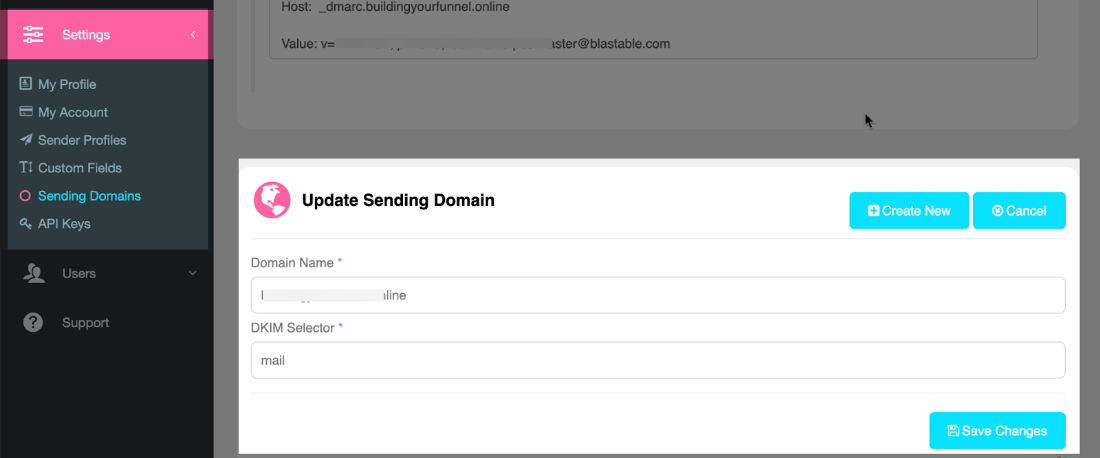Click the Support question mark icon
The height and width of the screenshot is (458, 1100).
click(x=33, y=323)
